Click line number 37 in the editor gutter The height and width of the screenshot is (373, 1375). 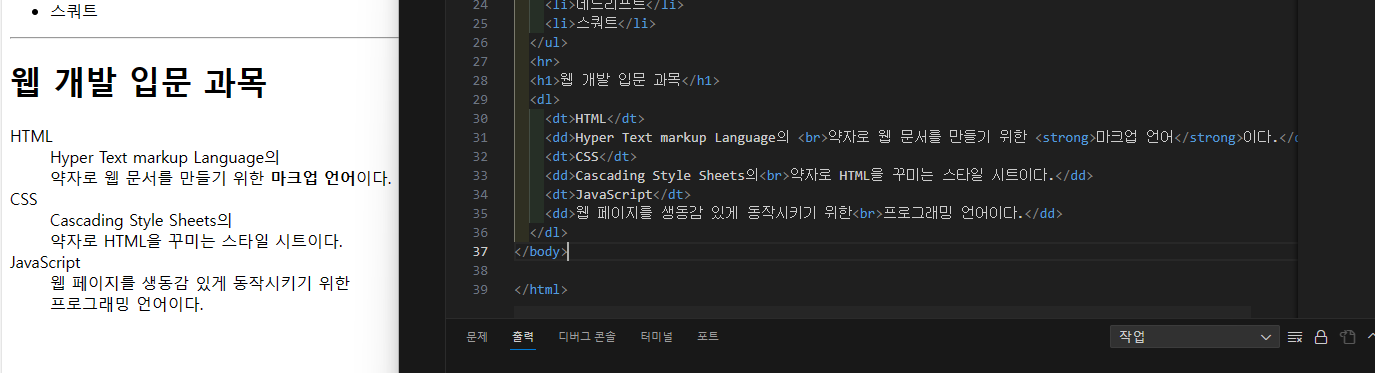tap(480, 251)
